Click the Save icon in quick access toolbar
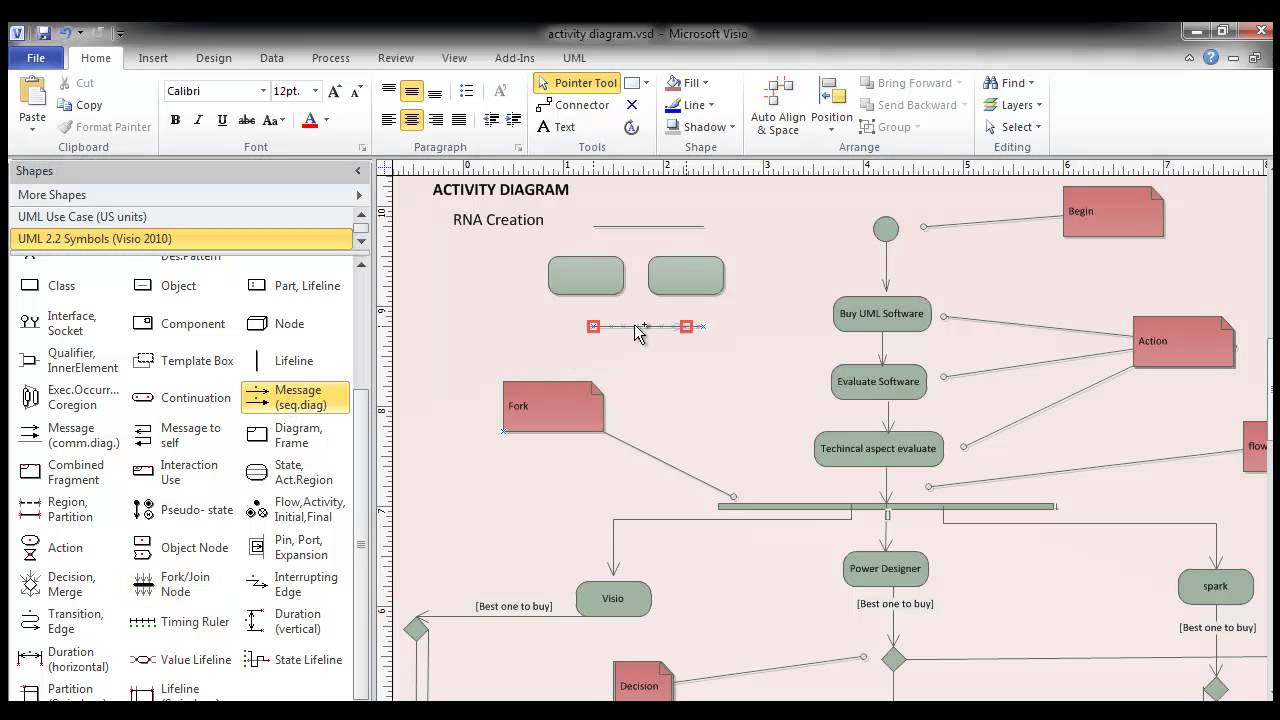This screenshot has width=1280, height=720. click(43, 33)
